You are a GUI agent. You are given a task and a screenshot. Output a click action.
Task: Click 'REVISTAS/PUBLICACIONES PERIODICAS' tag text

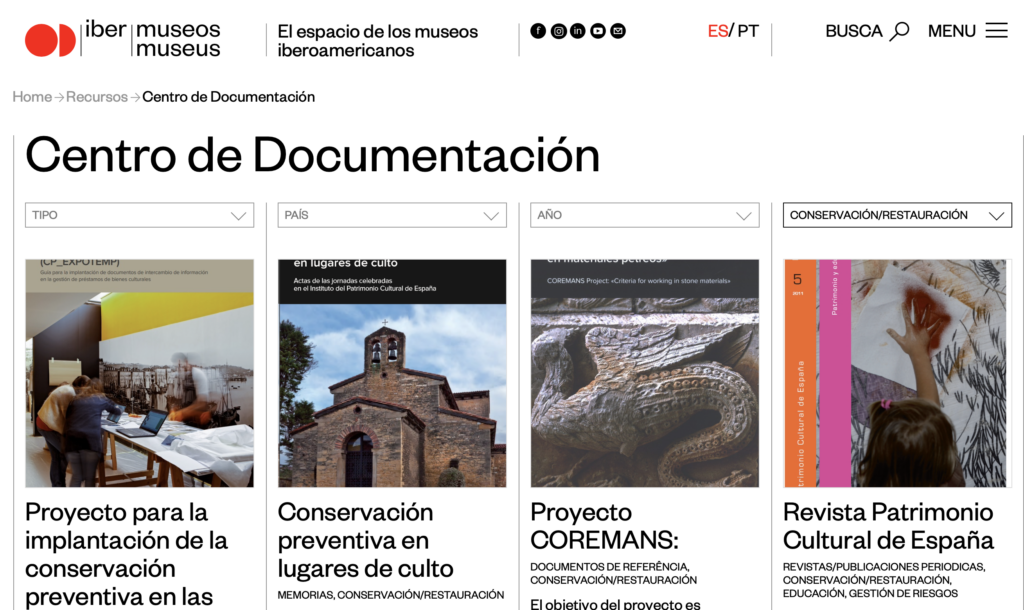(x=884, y=567)
